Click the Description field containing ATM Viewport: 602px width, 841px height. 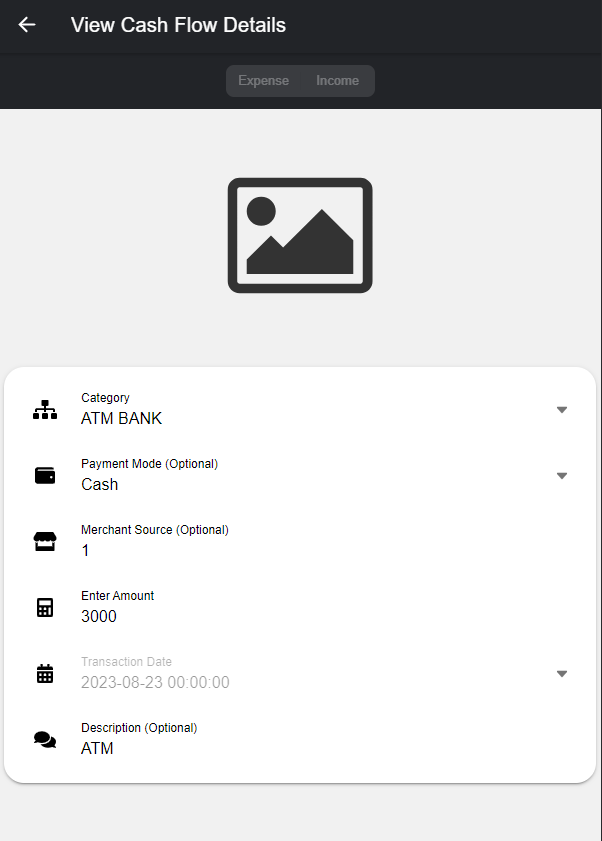(x=300, y=748)
